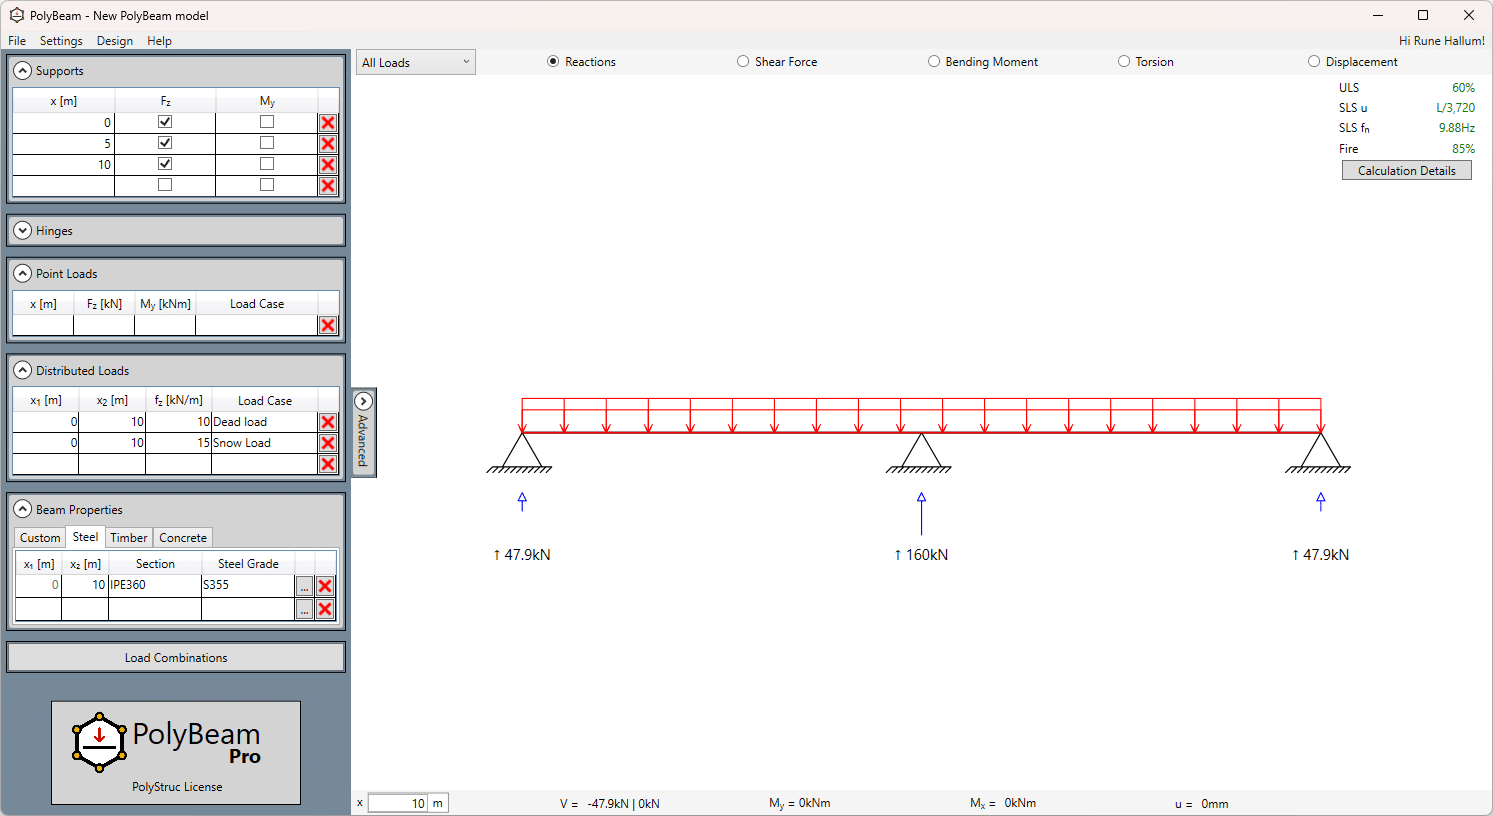This screenshot has height=816, width=1493.
Task: Delete the IPE360 beam section row
Action: 325,586
